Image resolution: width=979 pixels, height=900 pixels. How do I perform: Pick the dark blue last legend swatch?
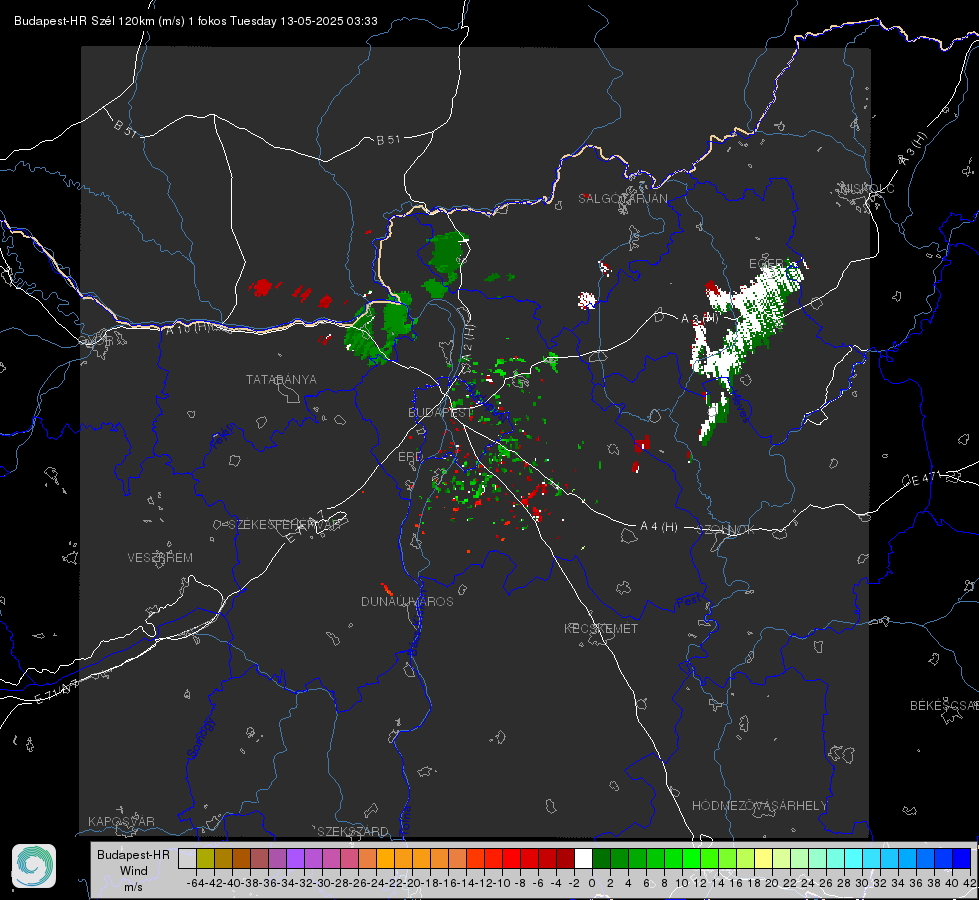tap(962, 858)
